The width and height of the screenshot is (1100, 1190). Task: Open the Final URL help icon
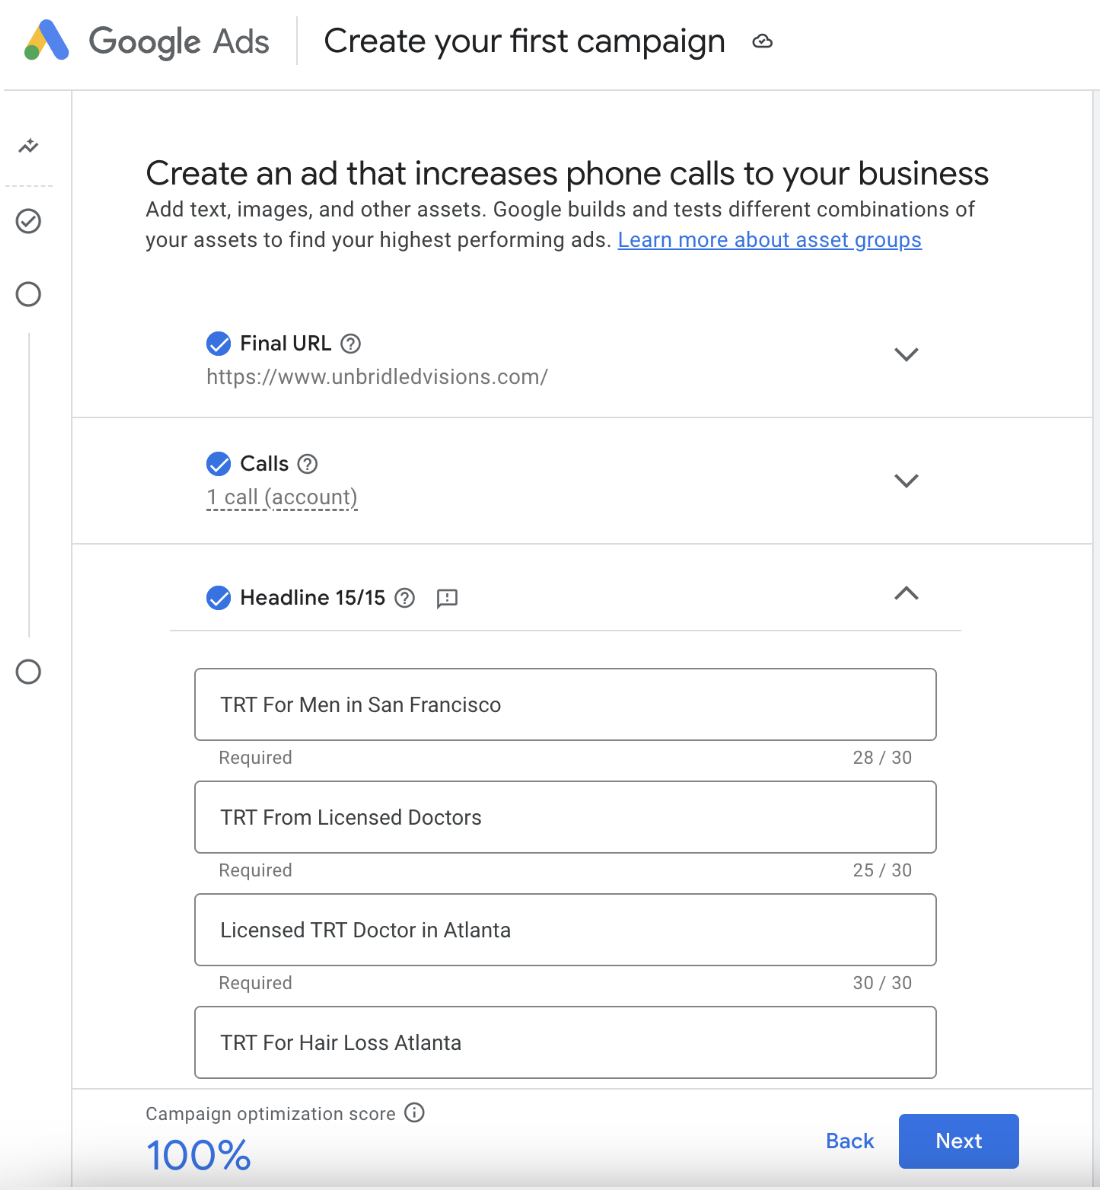pyautogui.click(x=351, y=344)
